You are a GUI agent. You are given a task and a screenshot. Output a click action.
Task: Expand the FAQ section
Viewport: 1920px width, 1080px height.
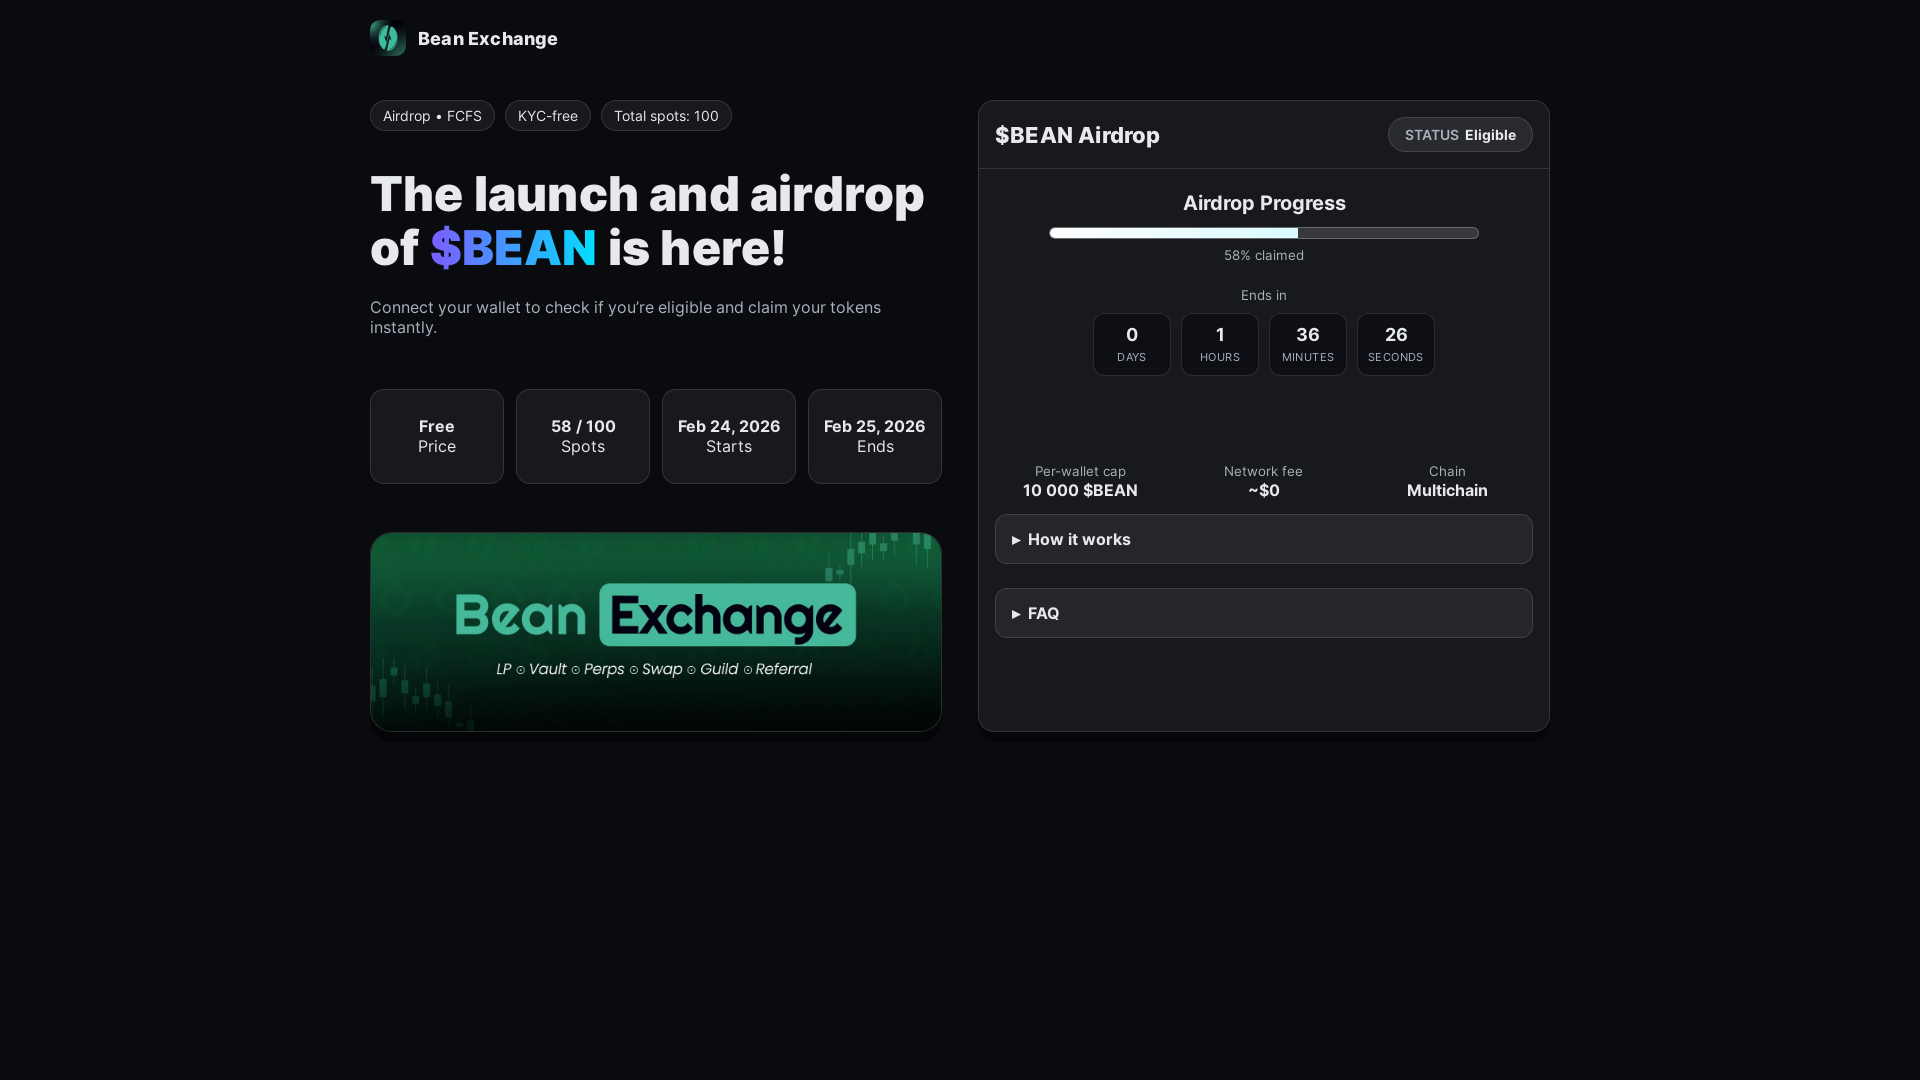pyautogui.click(x=1264, y=613)
